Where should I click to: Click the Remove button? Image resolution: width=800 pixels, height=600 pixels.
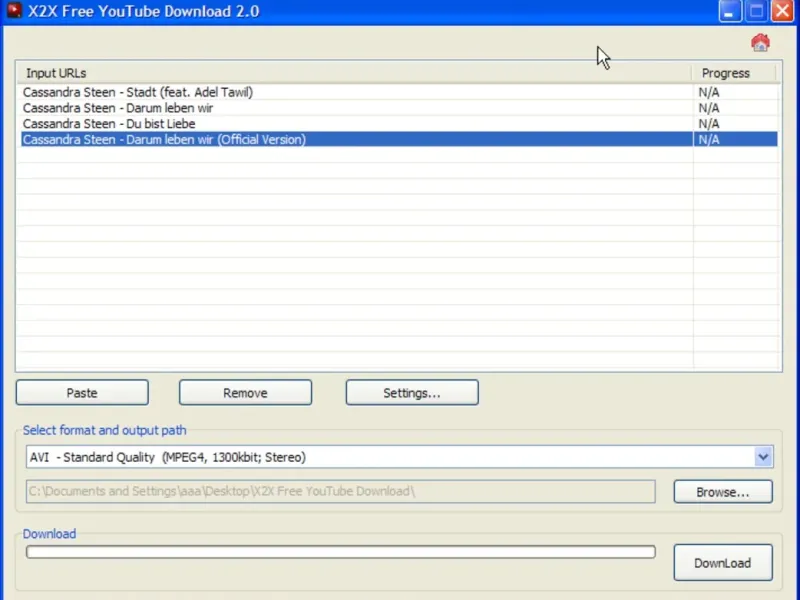coord(245,392)
